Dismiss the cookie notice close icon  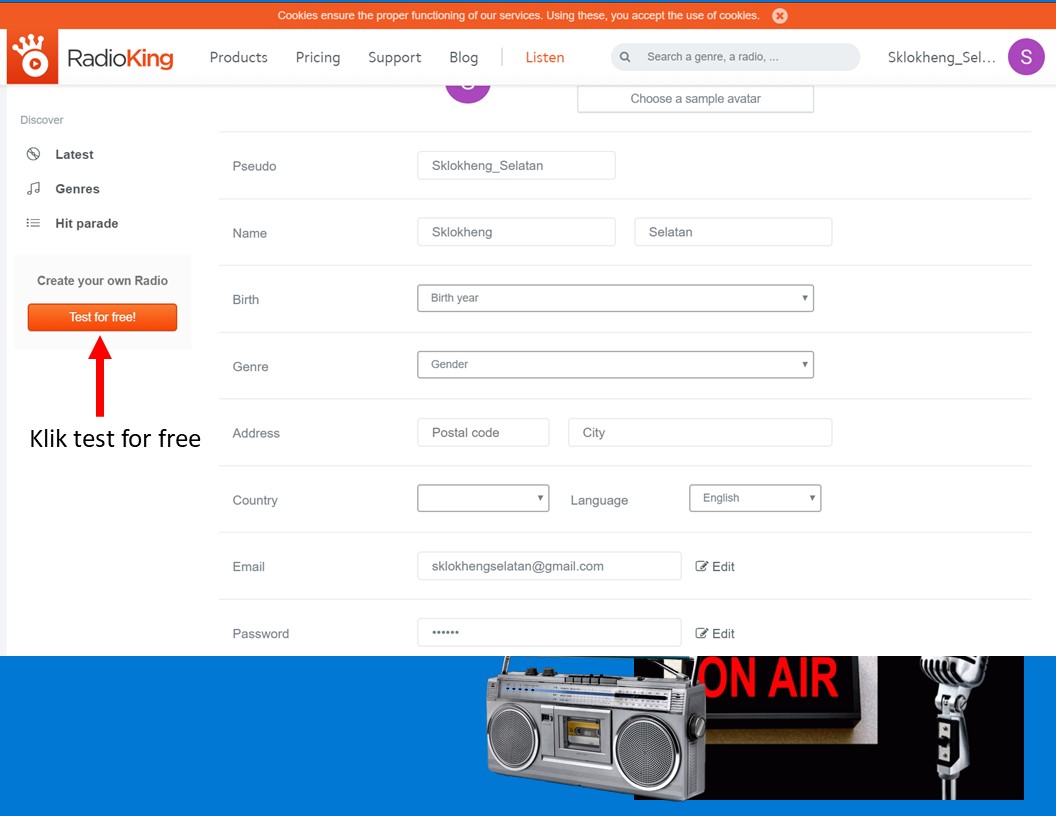[x=780, y=15]
